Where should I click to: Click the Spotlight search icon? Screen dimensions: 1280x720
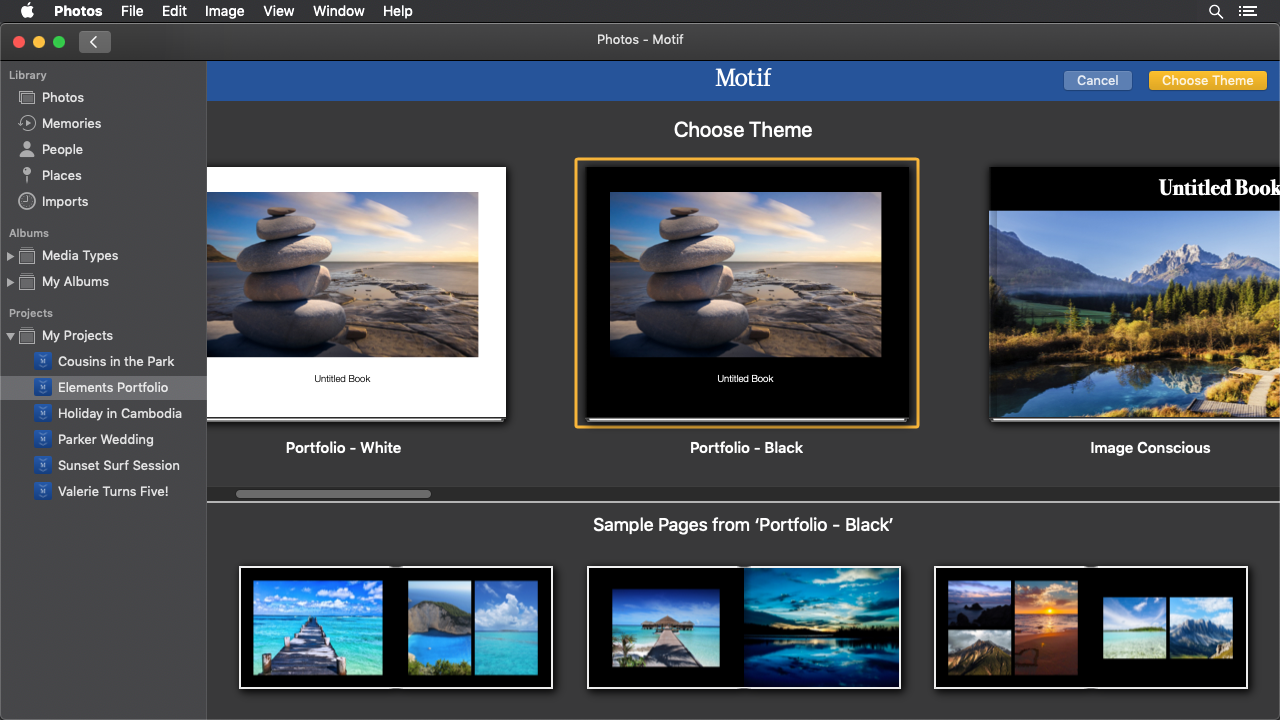tap(1216, 11)
